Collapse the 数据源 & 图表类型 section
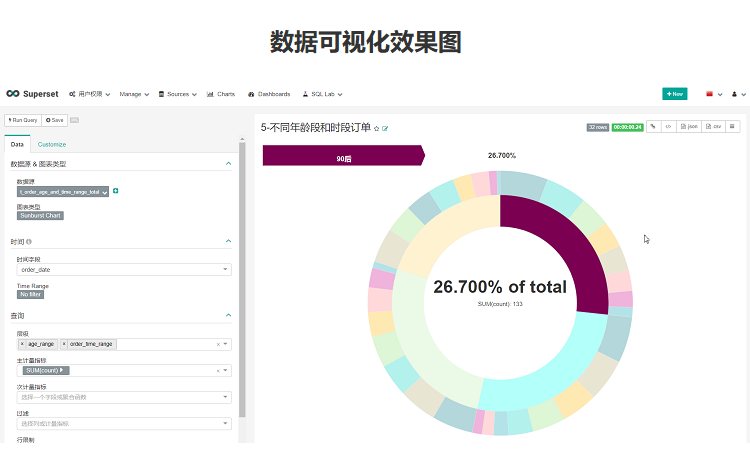 [x=228, y=164]
